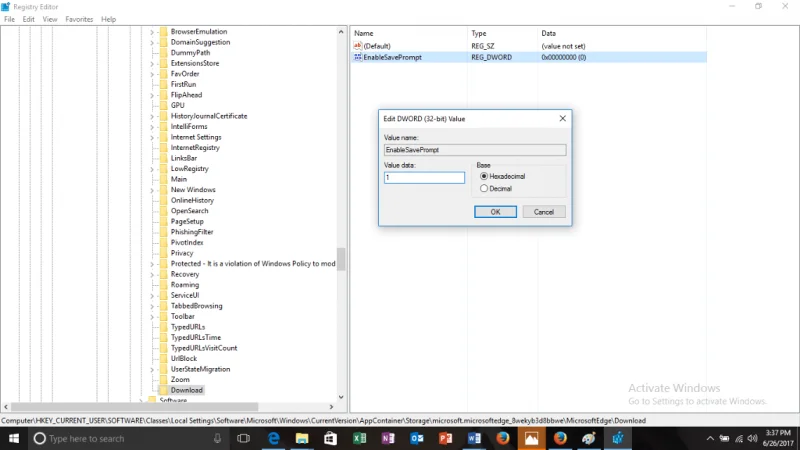Open Outlook from the taskbar
Image resolution: width=800 pixels, height=450 pixels.
point(417,439)
